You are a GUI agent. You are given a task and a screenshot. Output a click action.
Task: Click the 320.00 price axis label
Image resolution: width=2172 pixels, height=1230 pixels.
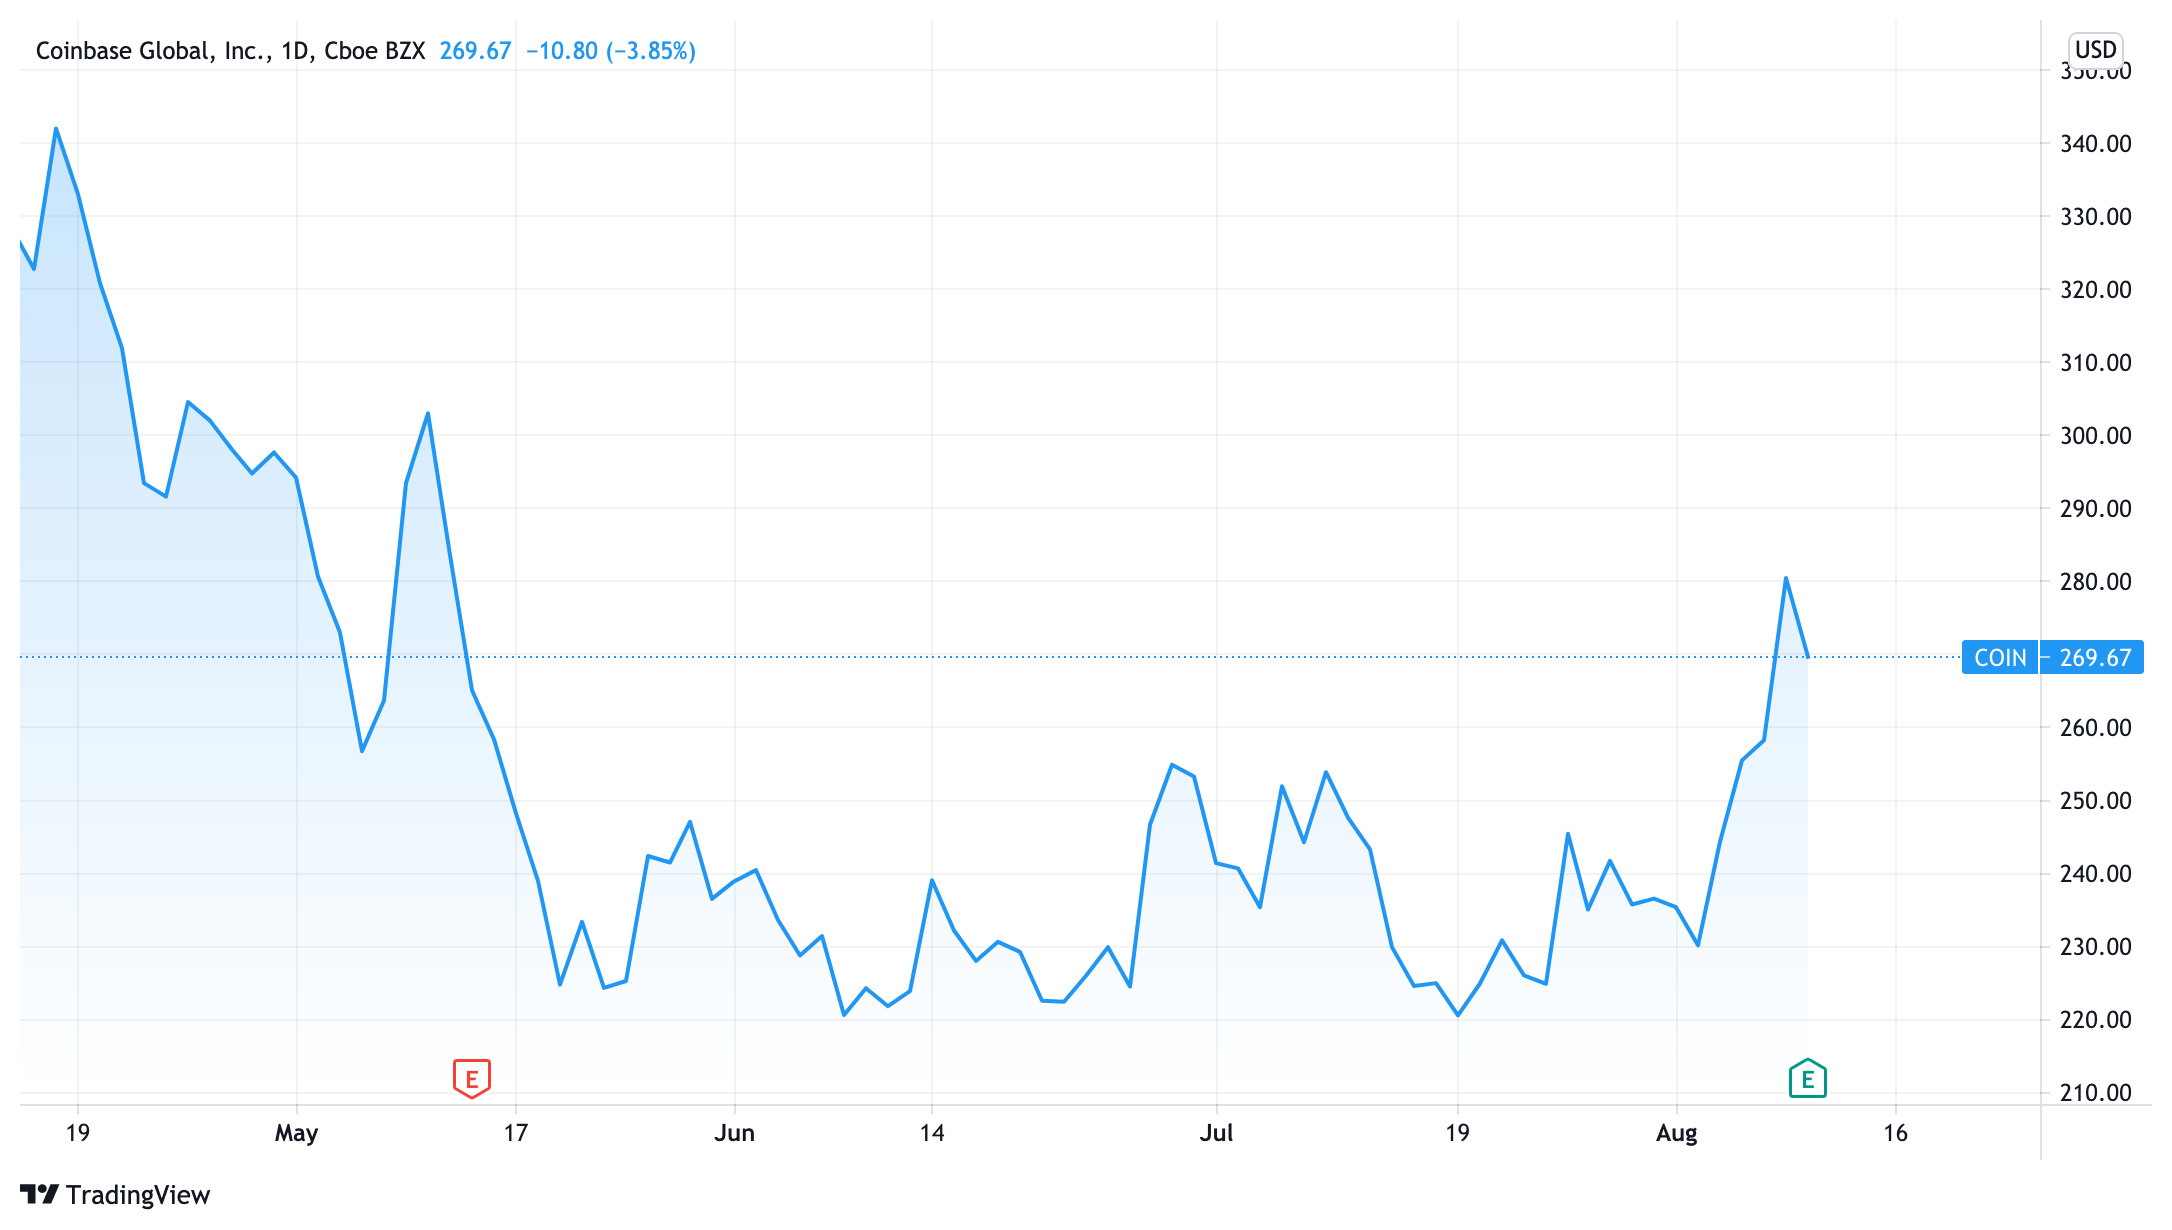pyautogui.click(x=2096, y=290)
